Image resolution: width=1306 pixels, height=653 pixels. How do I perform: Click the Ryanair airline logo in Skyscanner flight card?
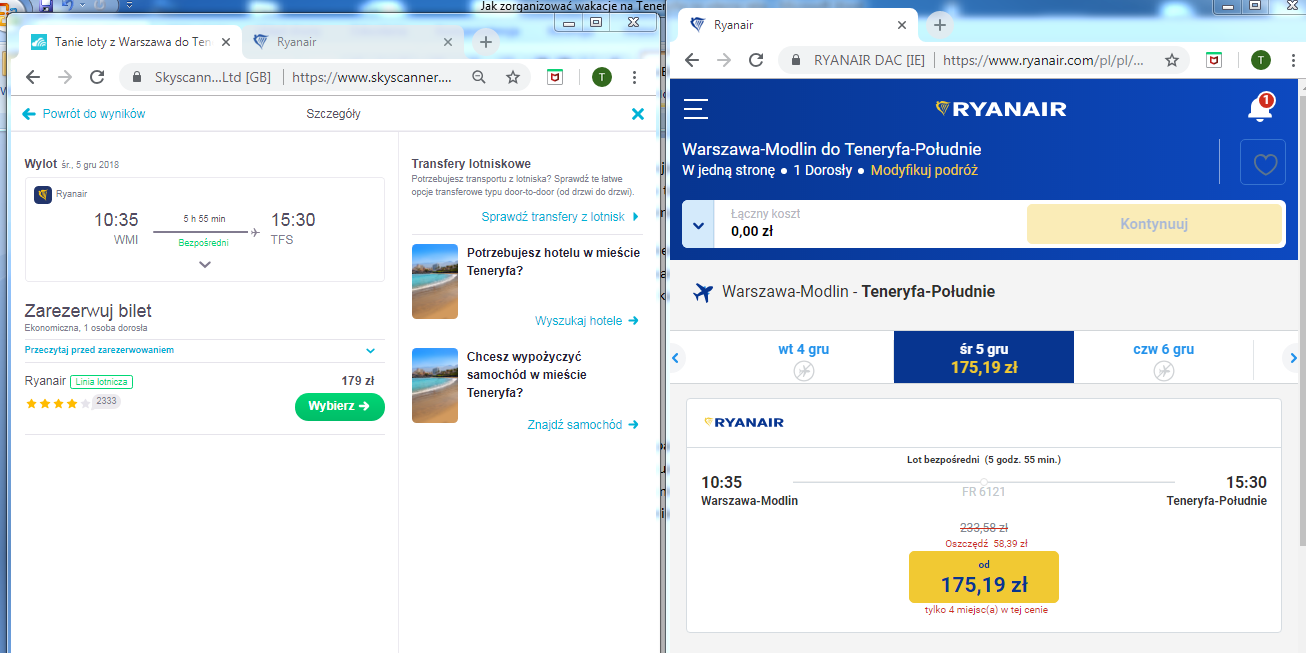(x=43, y=195)
